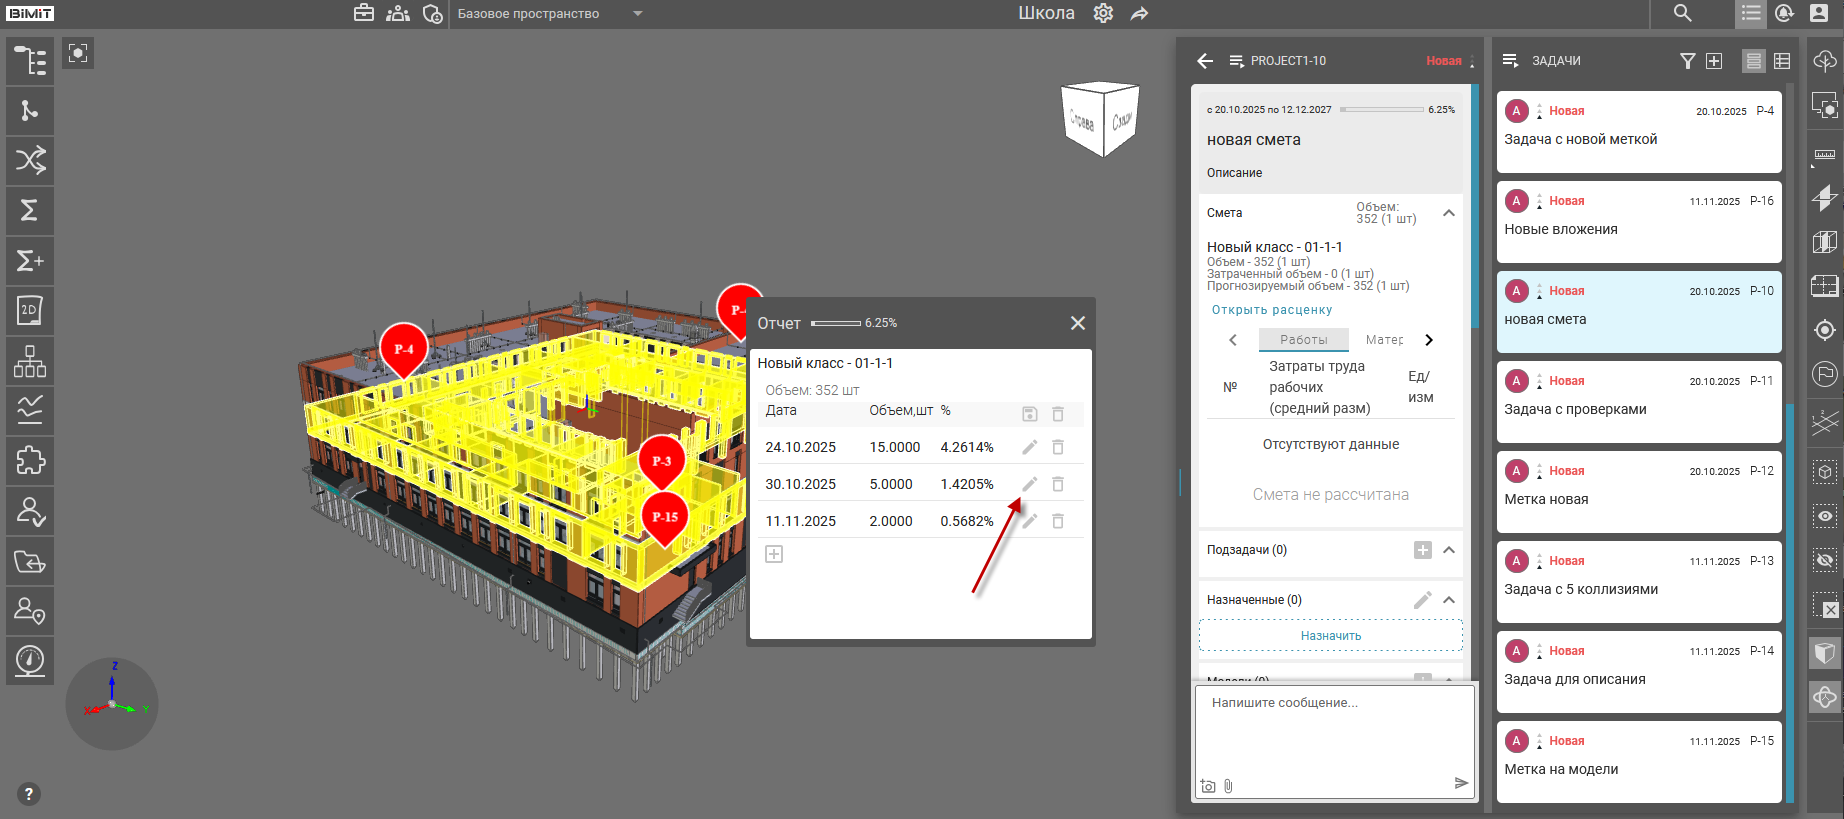The width and height of the screenshot is (1844, 819).
Task: Delete the 24.10.2025 report entry
Action: click(1058, 447)
